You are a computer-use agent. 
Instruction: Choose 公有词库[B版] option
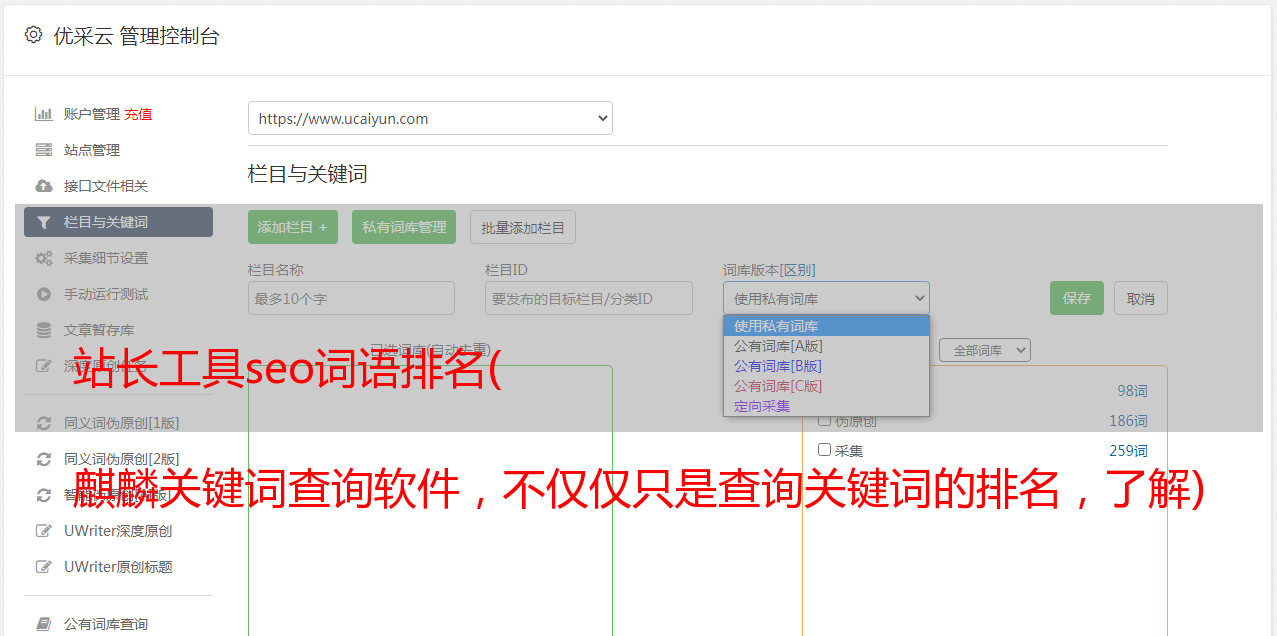826,366
